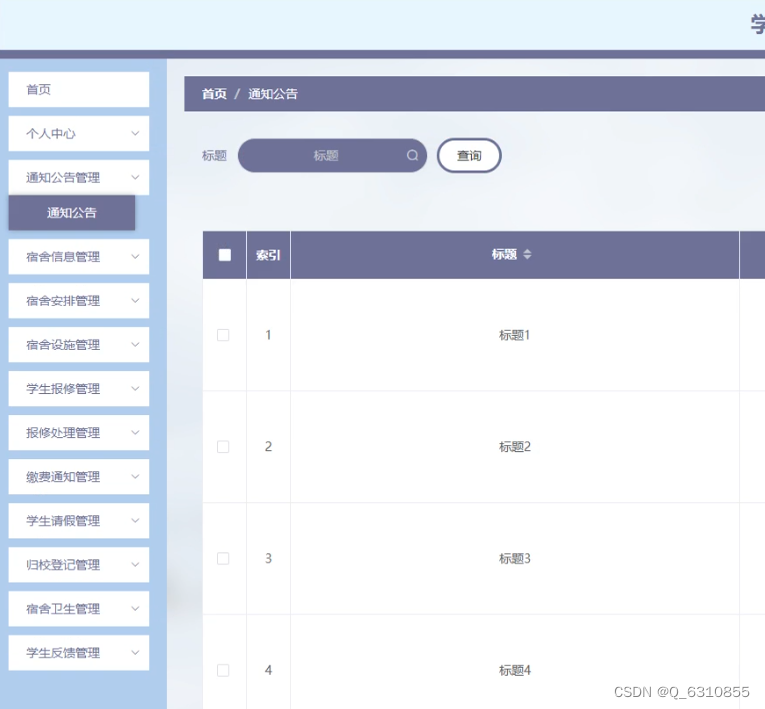Expand the 宿舍信息管理 chevron
The height and width of the screenshot is (709, 765).
(135, 257)
